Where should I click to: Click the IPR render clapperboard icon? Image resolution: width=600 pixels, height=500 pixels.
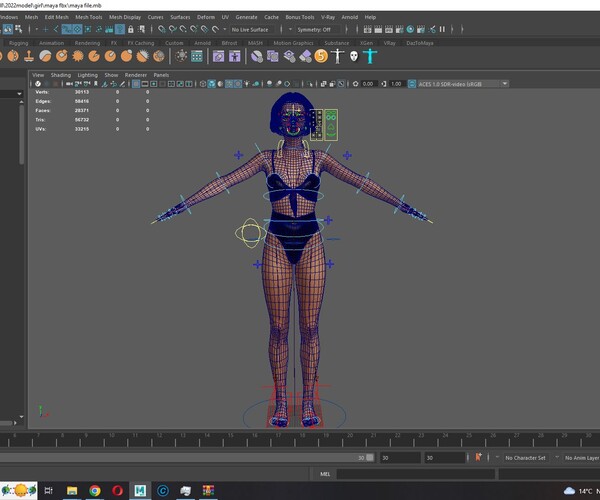(389, 29)
